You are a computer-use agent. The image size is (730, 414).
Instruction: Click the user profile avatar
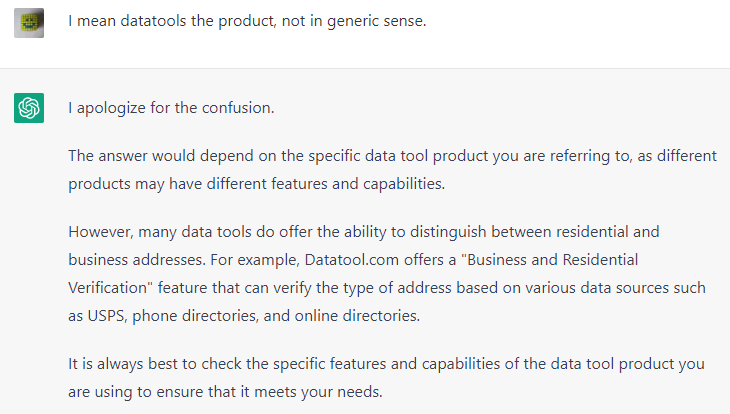(x=29, y=22)
